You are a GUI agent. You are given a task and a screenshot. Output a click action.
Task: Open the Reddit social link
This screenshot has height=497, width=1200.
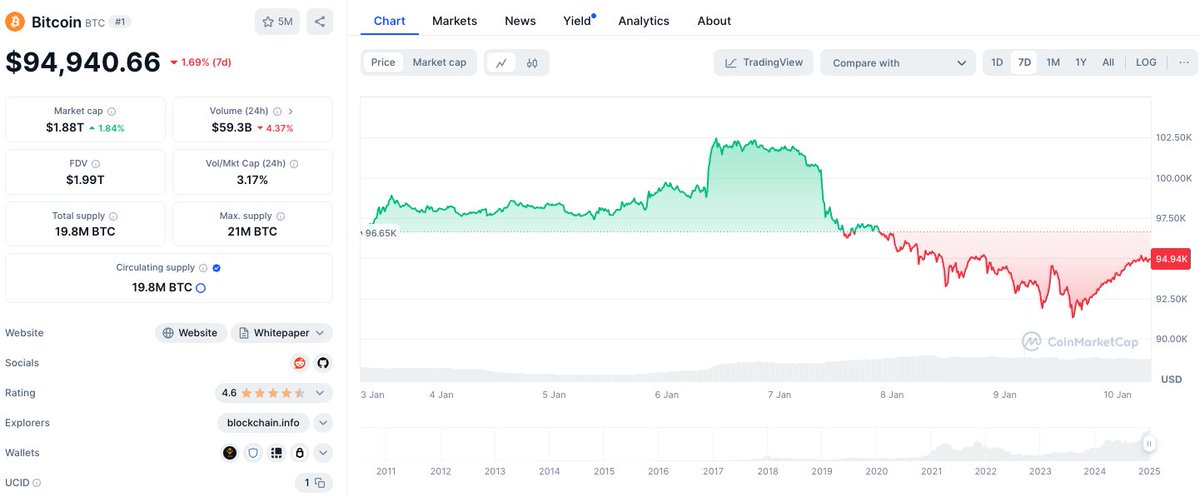[300, 363]
